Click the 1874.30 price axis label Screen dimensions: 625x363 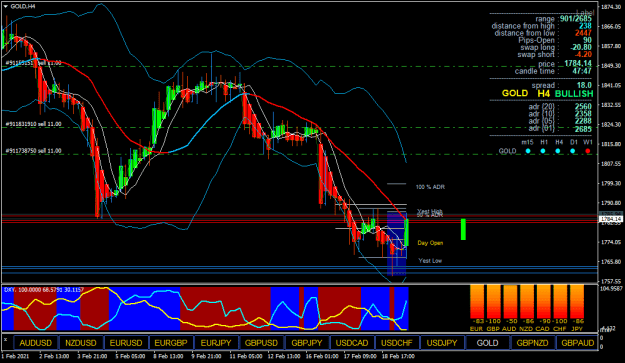(x=611, y=7)
